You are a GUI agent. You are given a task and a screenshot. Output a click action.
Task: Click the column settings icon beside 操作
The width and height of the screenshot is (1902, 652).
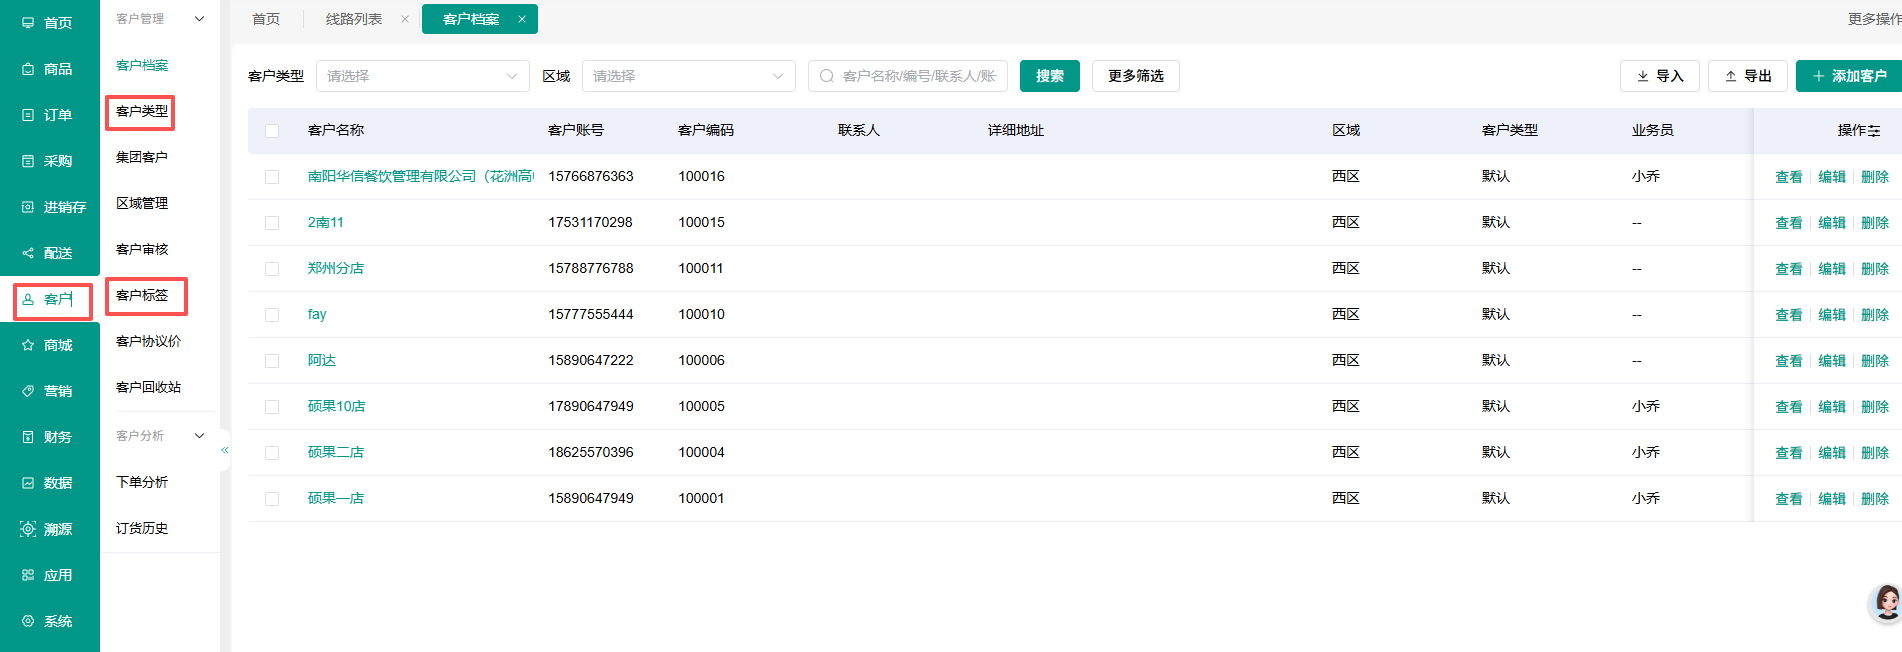pyautogui.click(x=1874, y=131)
